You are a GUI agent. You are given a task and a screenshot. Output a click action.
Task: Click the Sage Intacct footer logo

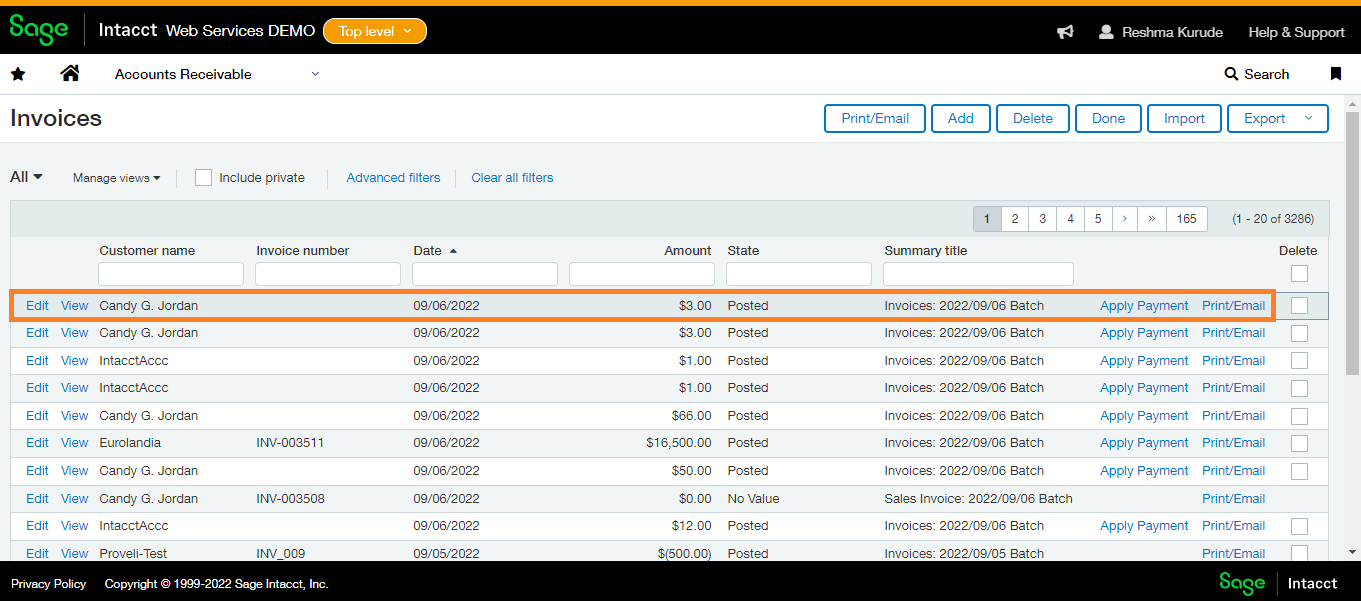1278,583
